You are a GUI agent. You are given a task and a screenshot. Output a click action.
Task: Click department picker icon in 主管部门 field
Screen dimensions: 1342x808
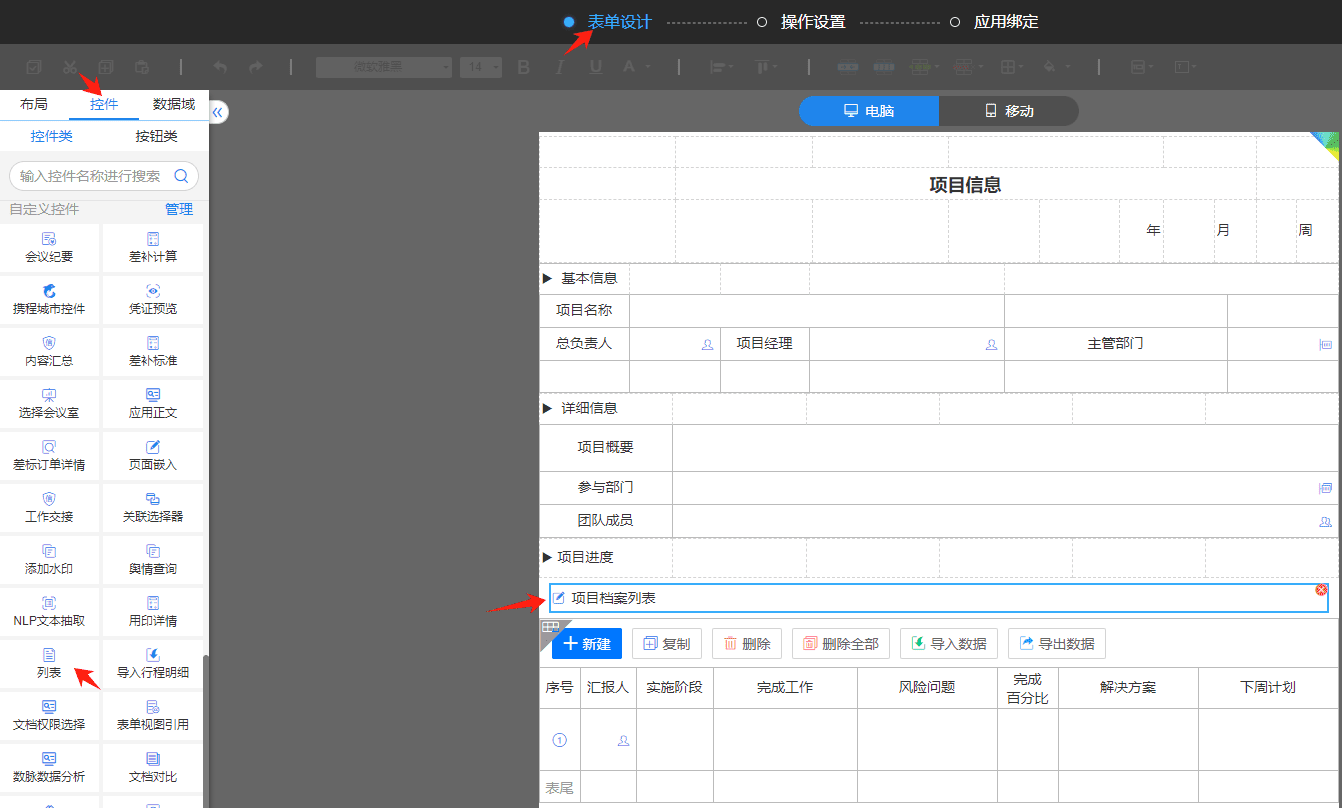[1326, 344]
